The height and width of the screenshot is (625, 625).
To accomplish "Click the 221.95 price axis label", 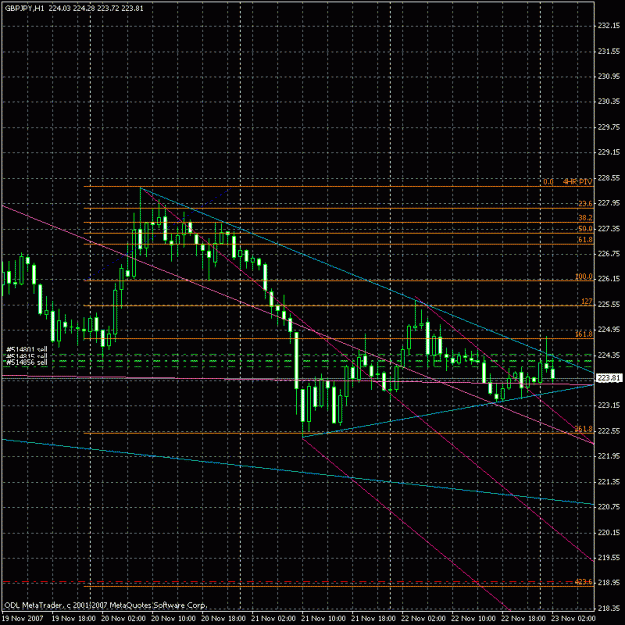I will 609,456.
